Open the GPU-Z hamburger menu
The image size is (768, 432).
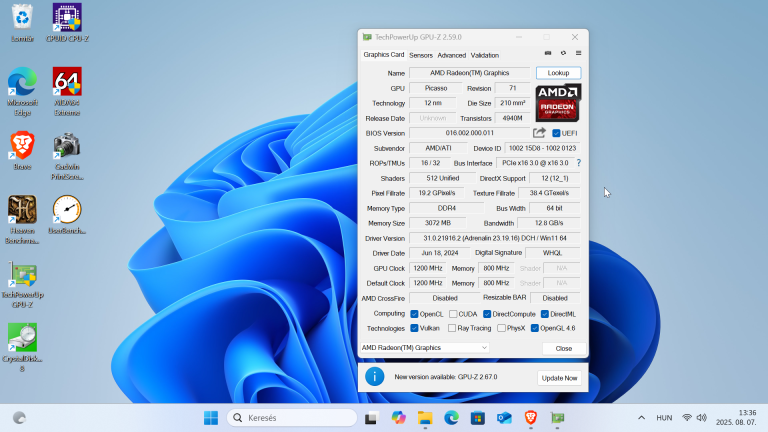578,53
